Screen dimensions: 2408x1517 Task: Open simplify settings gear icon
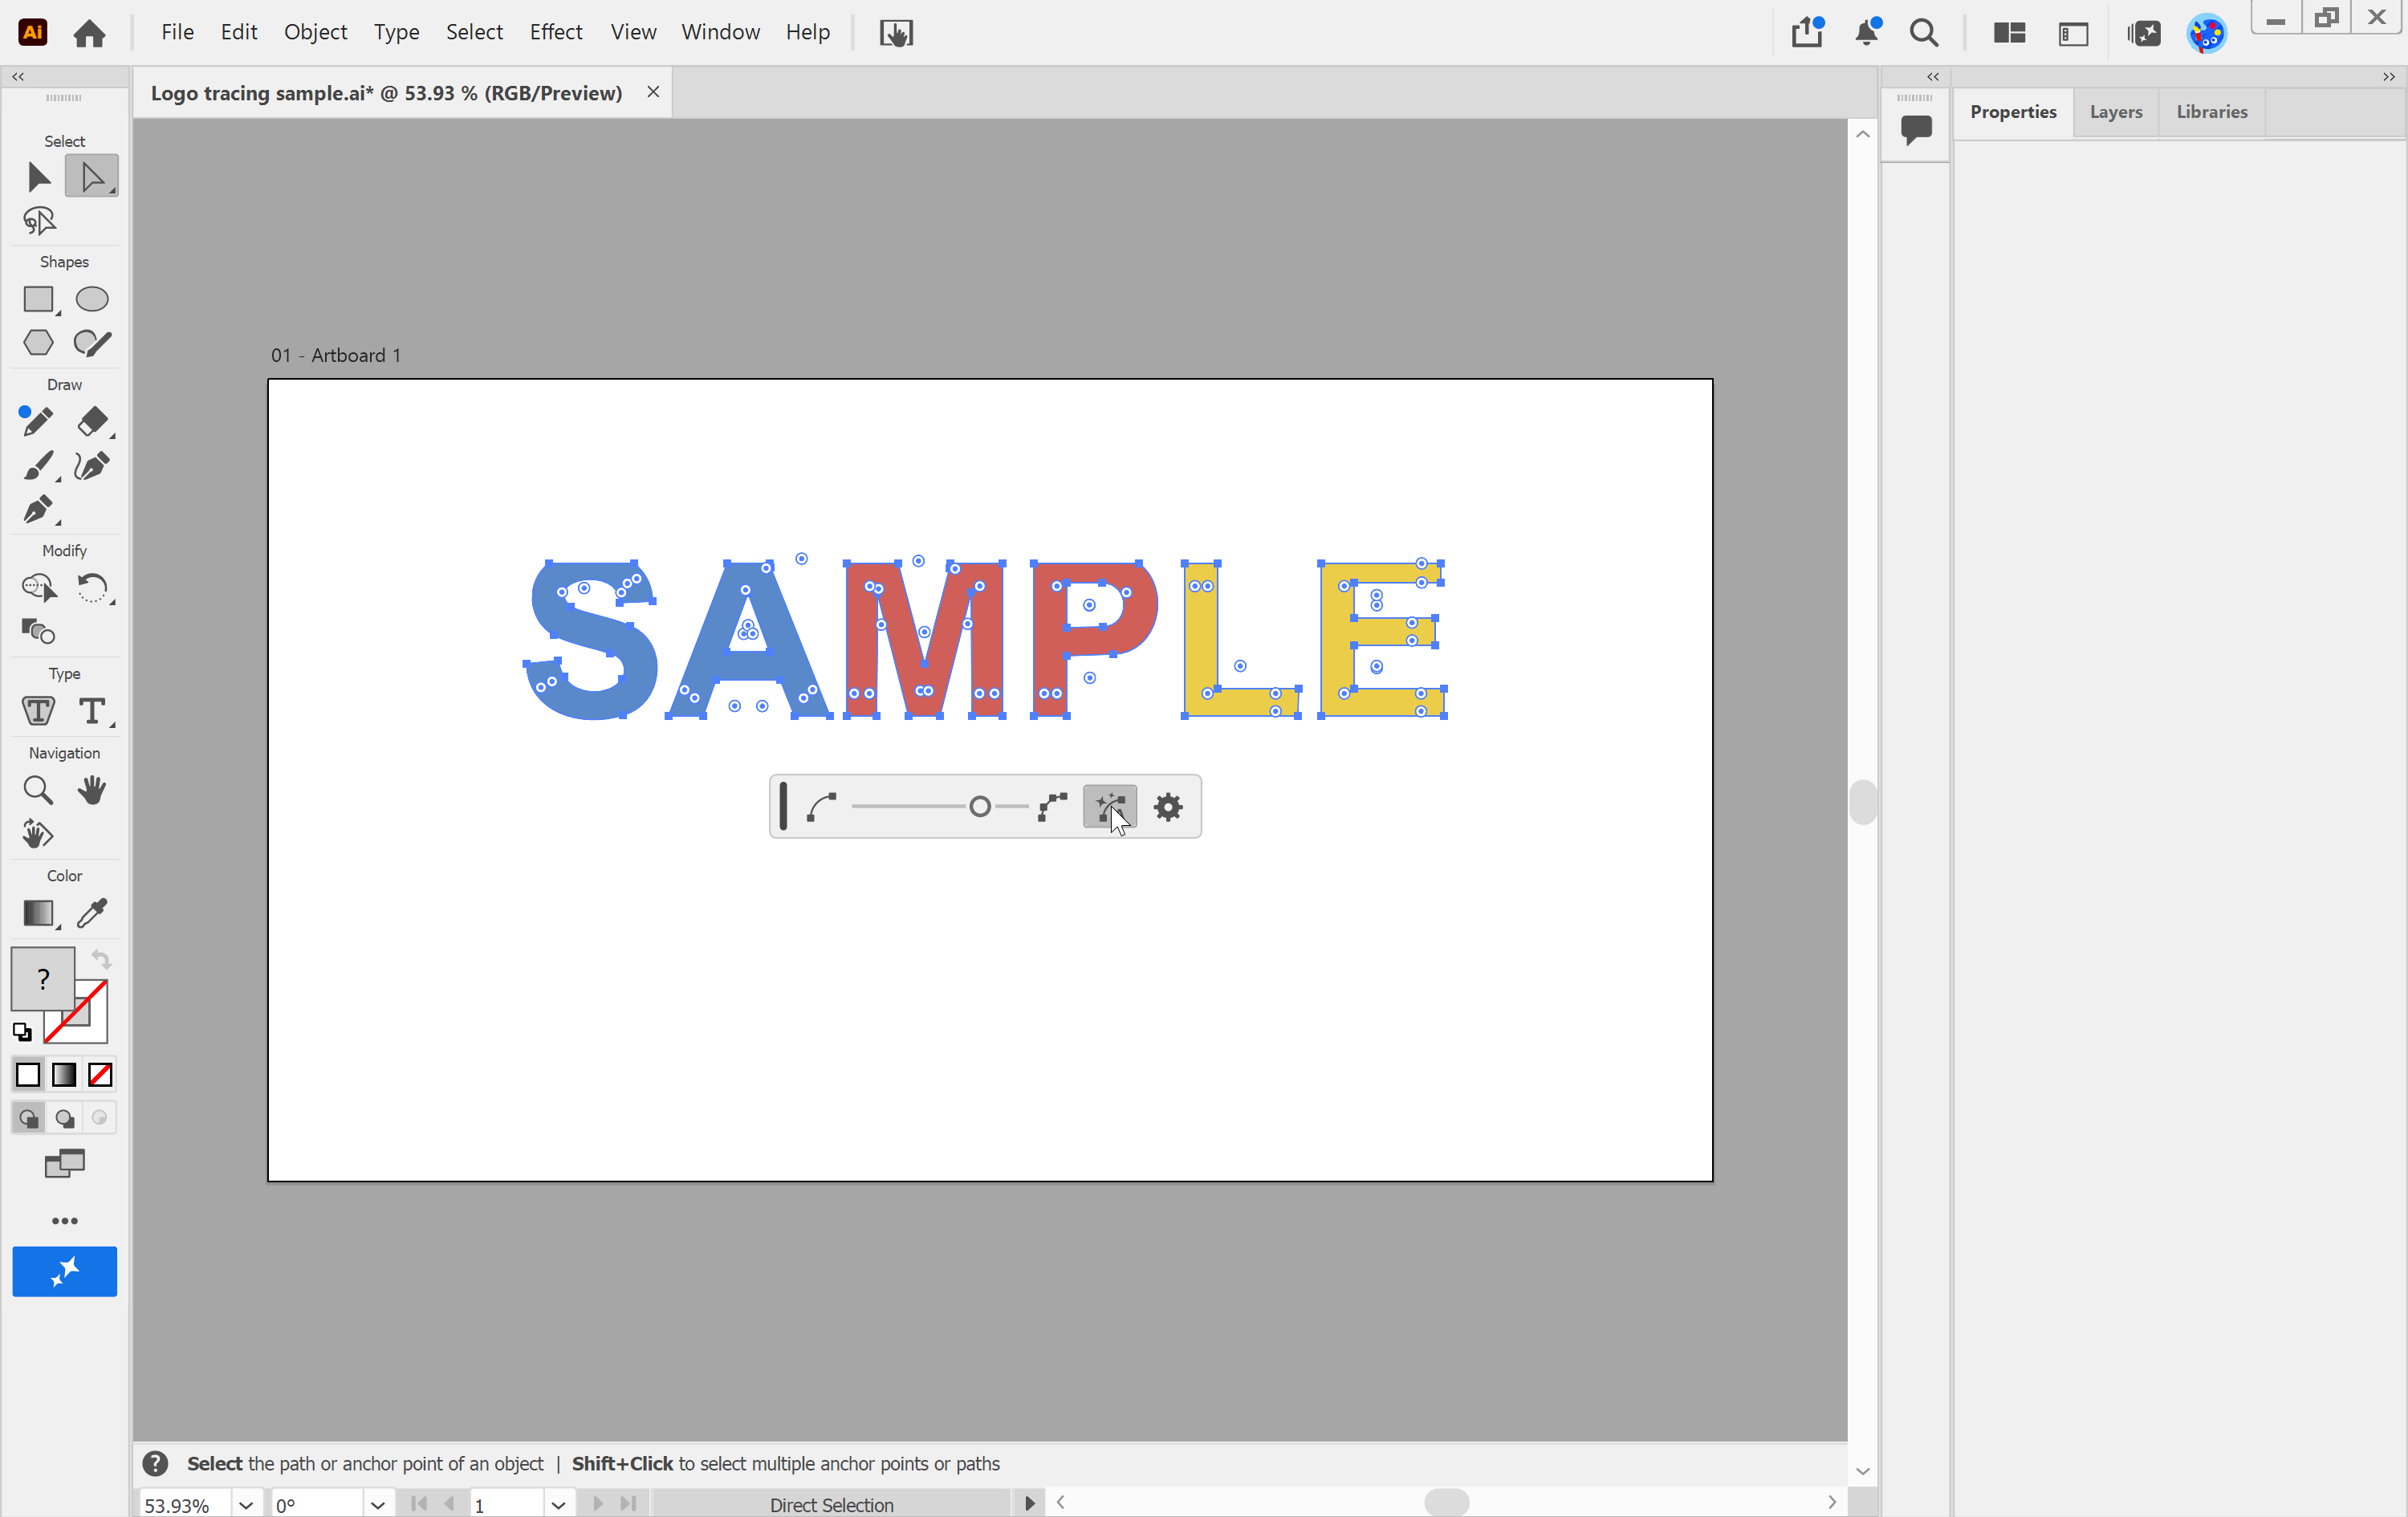(1168, 806)
